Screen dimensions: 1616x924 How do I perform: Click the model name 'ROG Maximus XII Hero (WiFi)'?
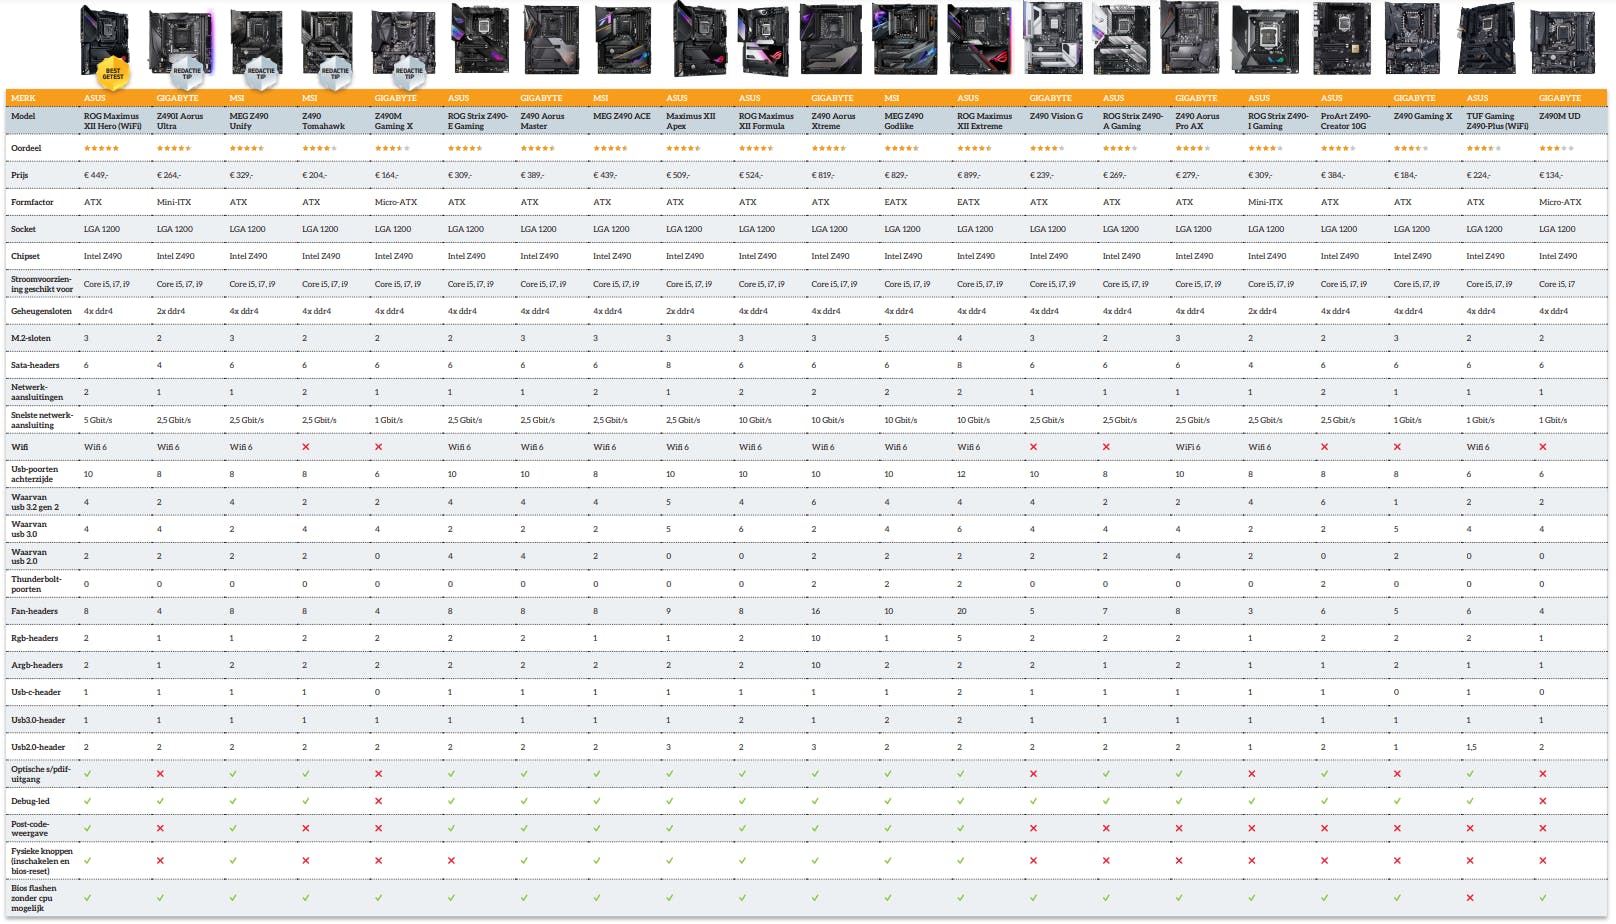coord(113,121)
